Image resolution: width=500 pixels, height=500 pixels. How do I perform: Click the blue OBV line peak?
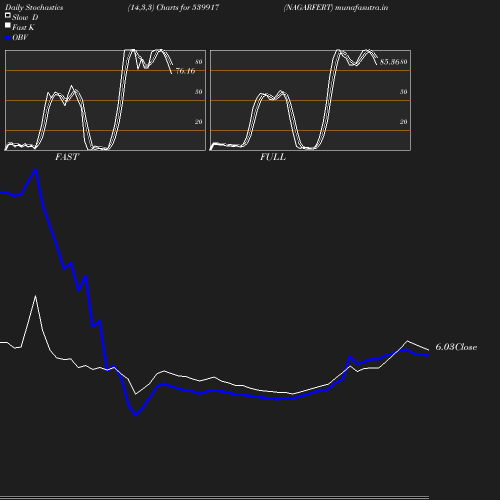click(36, 170)
